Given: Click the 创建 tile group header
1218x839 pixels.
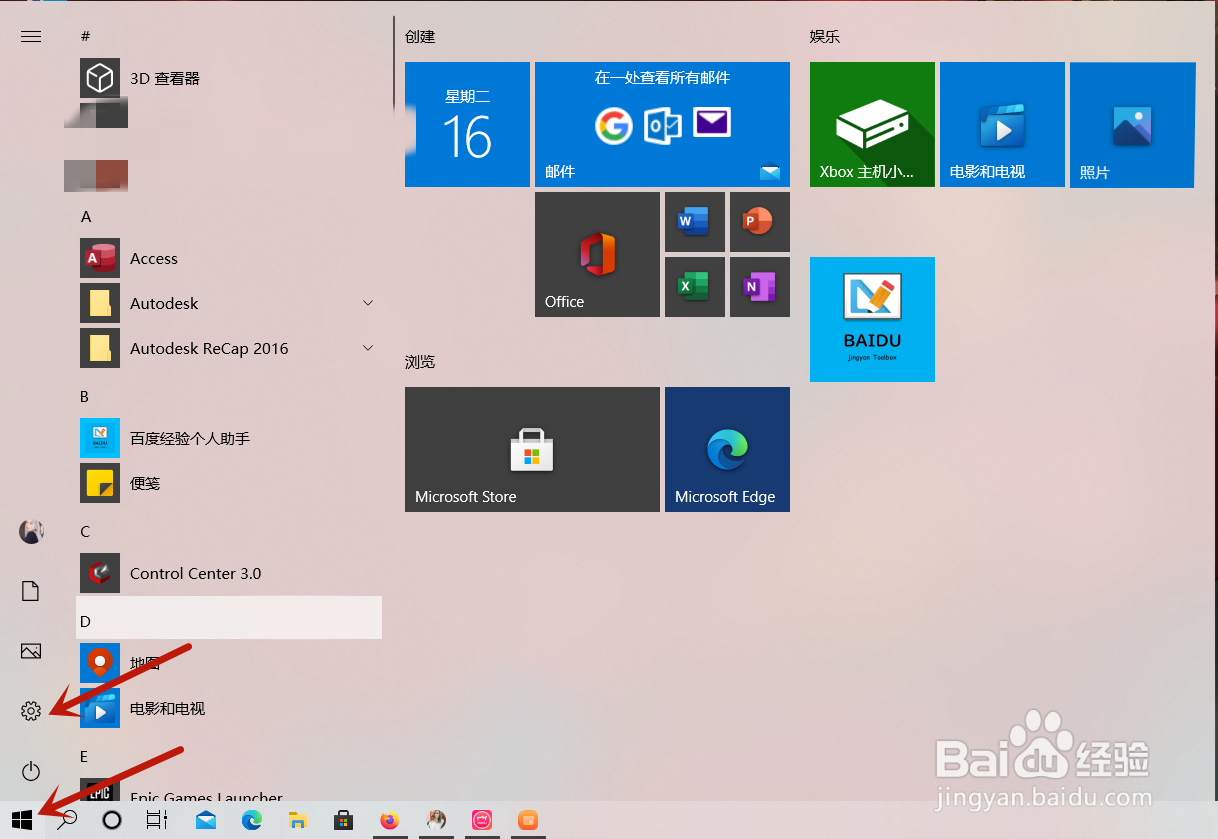Looking at the screenshot, I should pos(420,36).
